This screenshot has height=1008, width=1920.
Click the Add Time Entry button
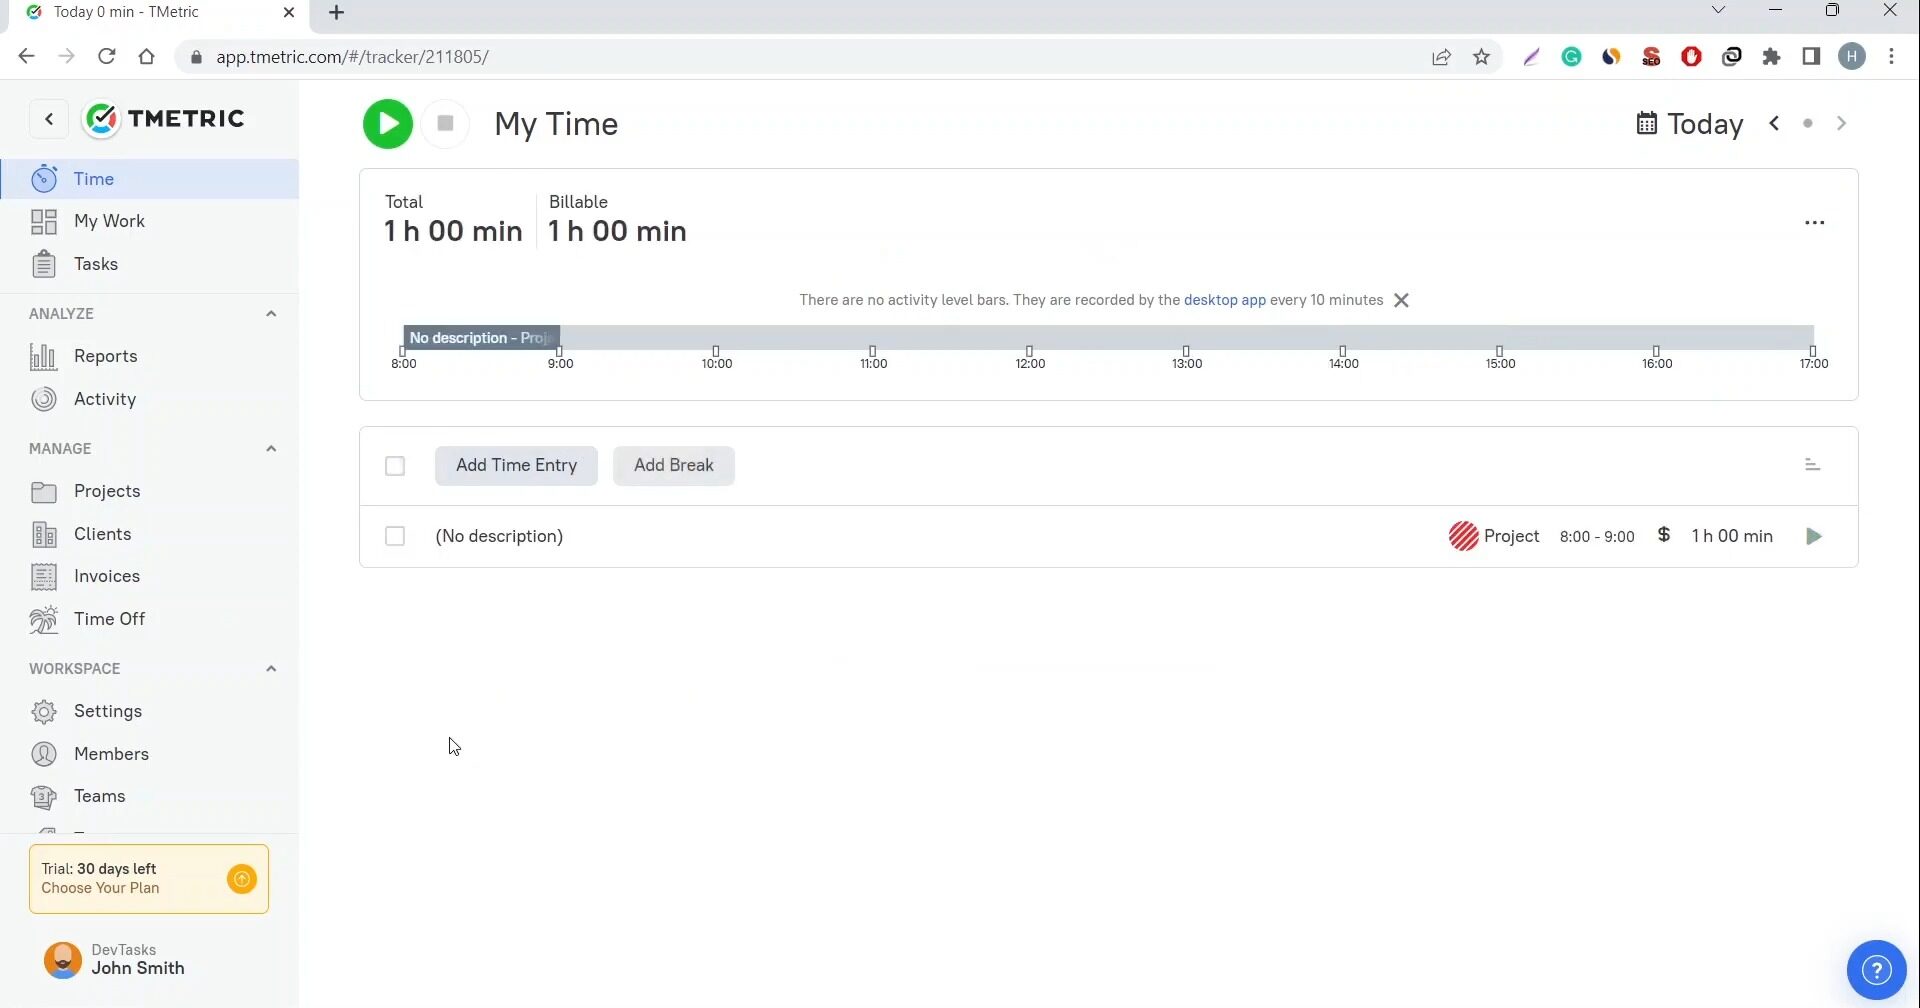point(516,465)
